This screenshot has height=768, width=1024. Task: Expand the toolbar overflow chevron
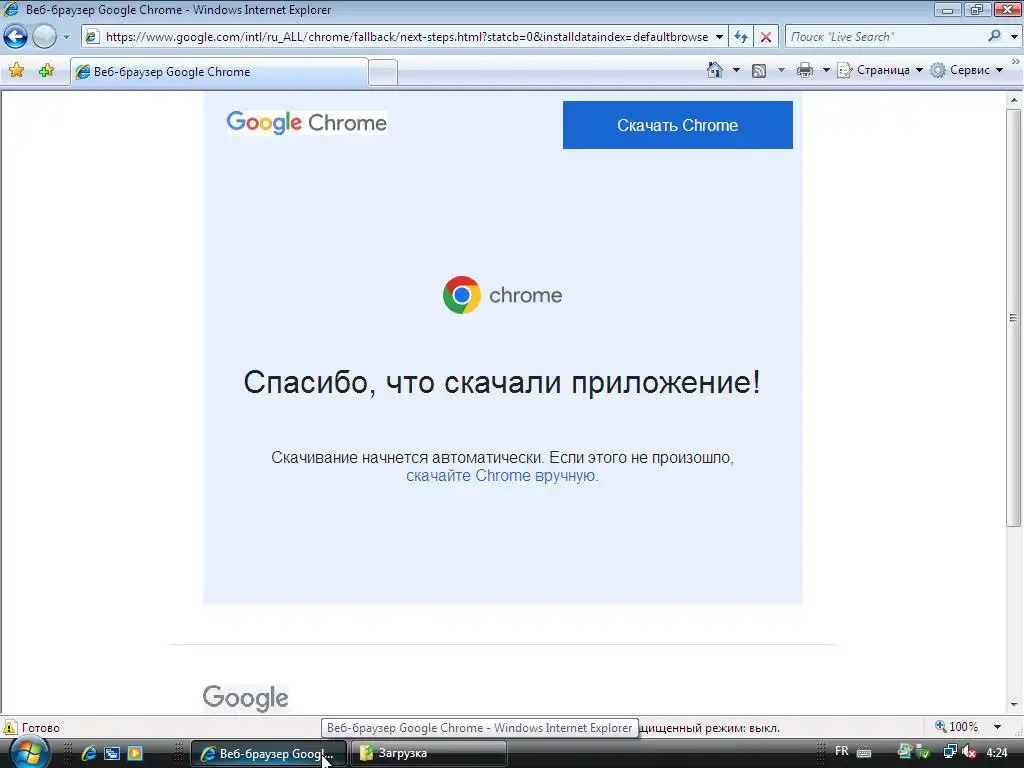pos(1016,61)
